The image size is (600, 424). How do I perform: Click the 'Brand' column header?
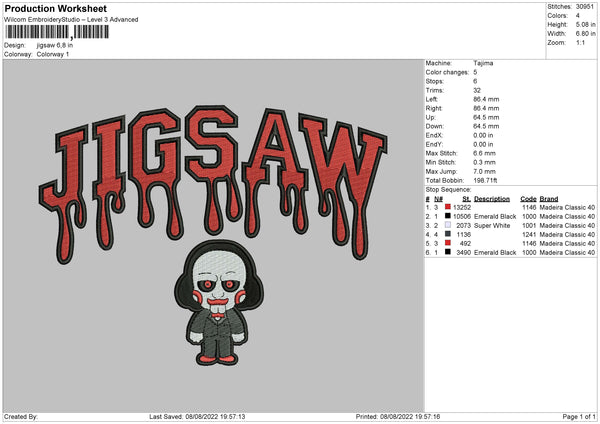click(549, 199)
